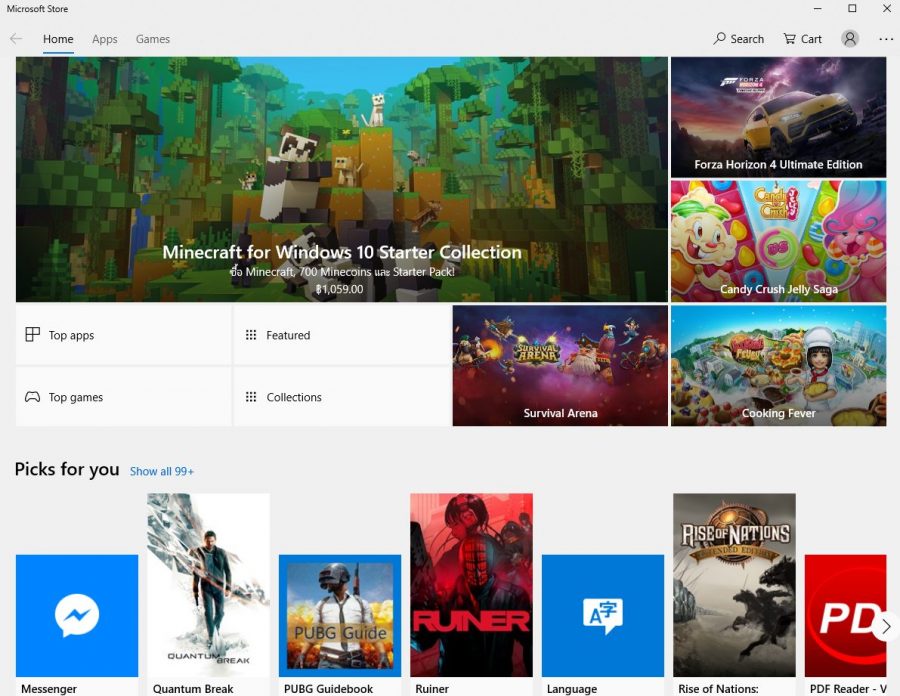Screen dimensions: 900x696
Task: Click the Language title text
Action: coord(572,689)
